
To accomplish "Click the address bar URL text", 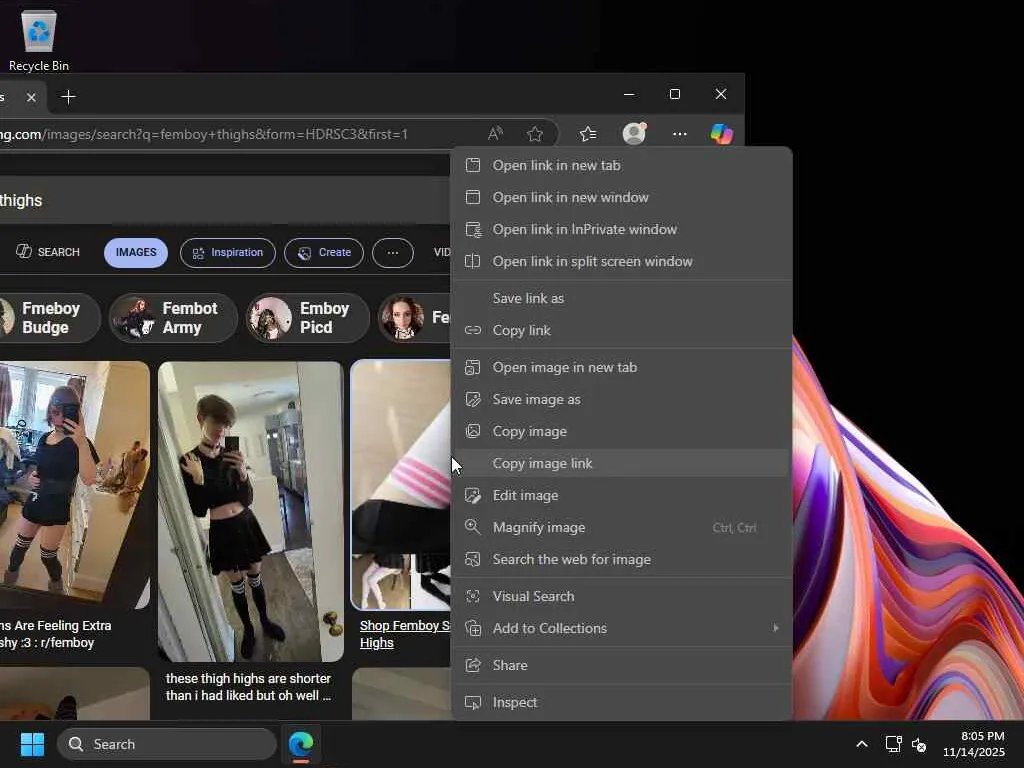I will [204, 135].
